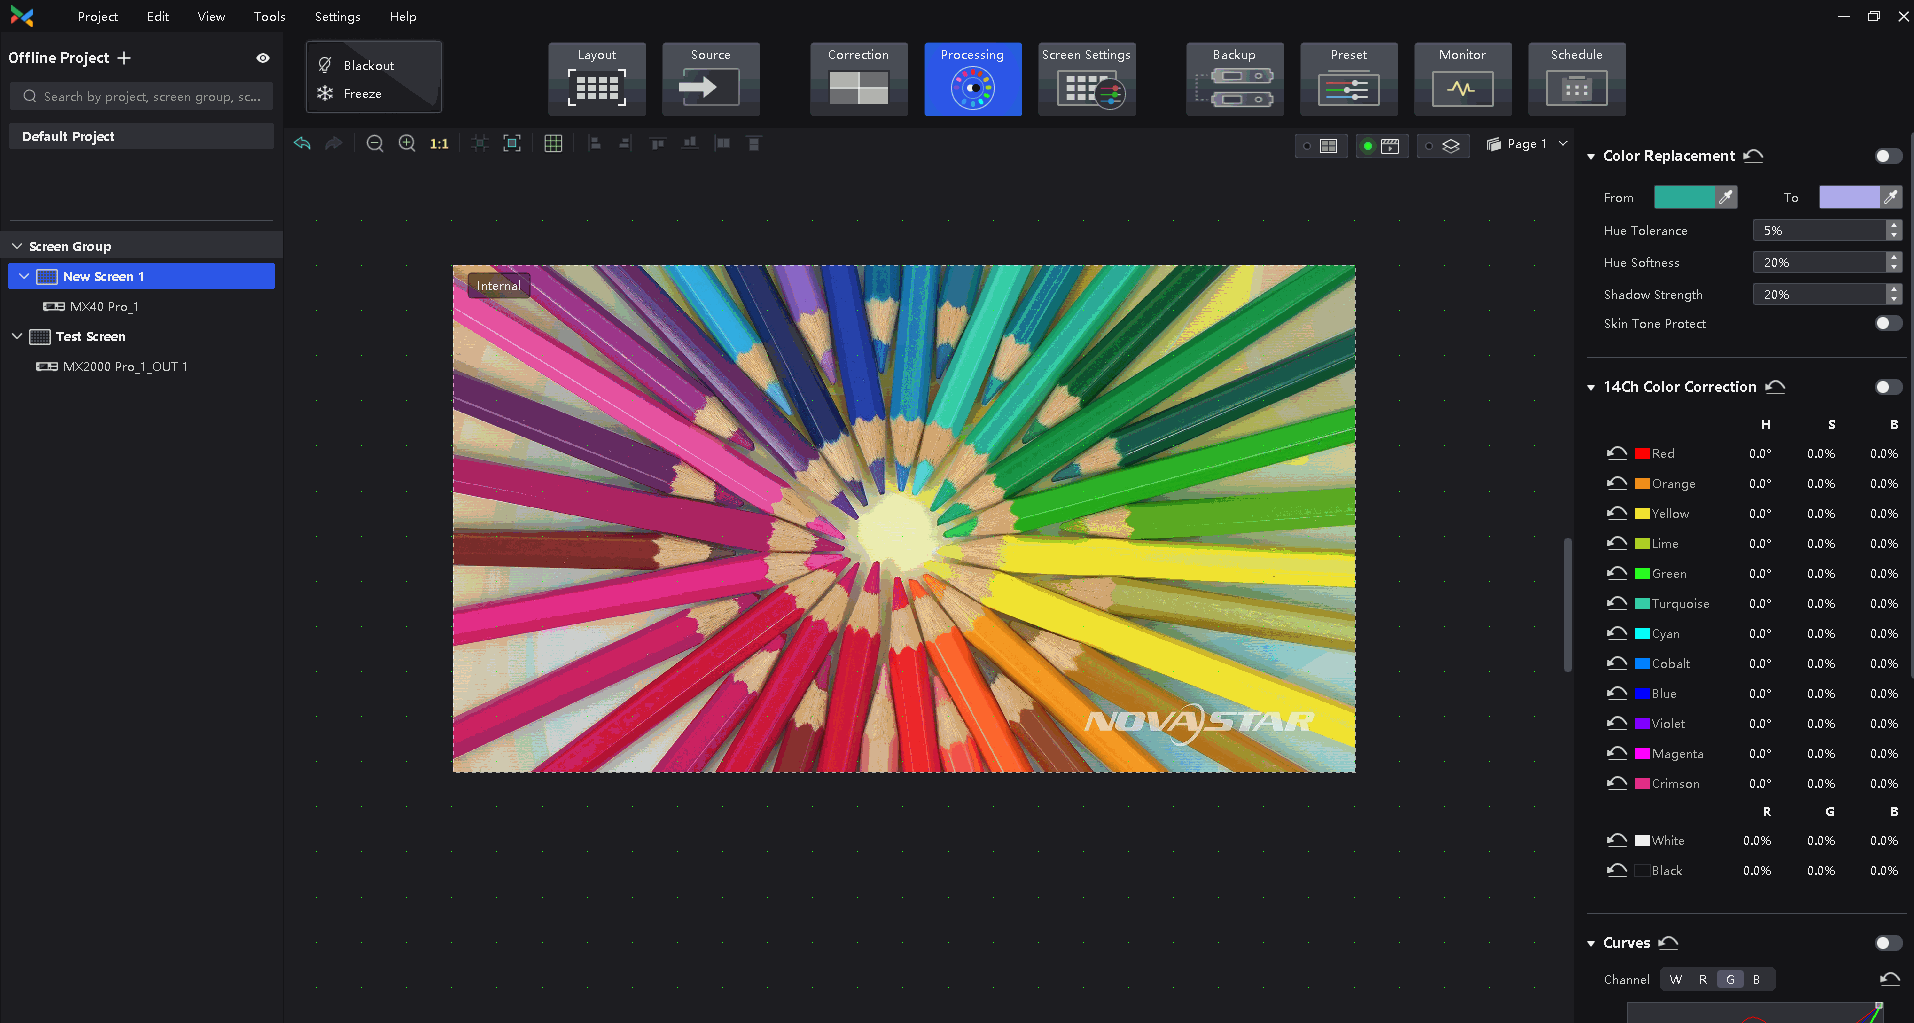Viewport: 1914px width, 1023px height.
Task: Click the zoom out magnifier icon
Action: click(x=375, y=143)
